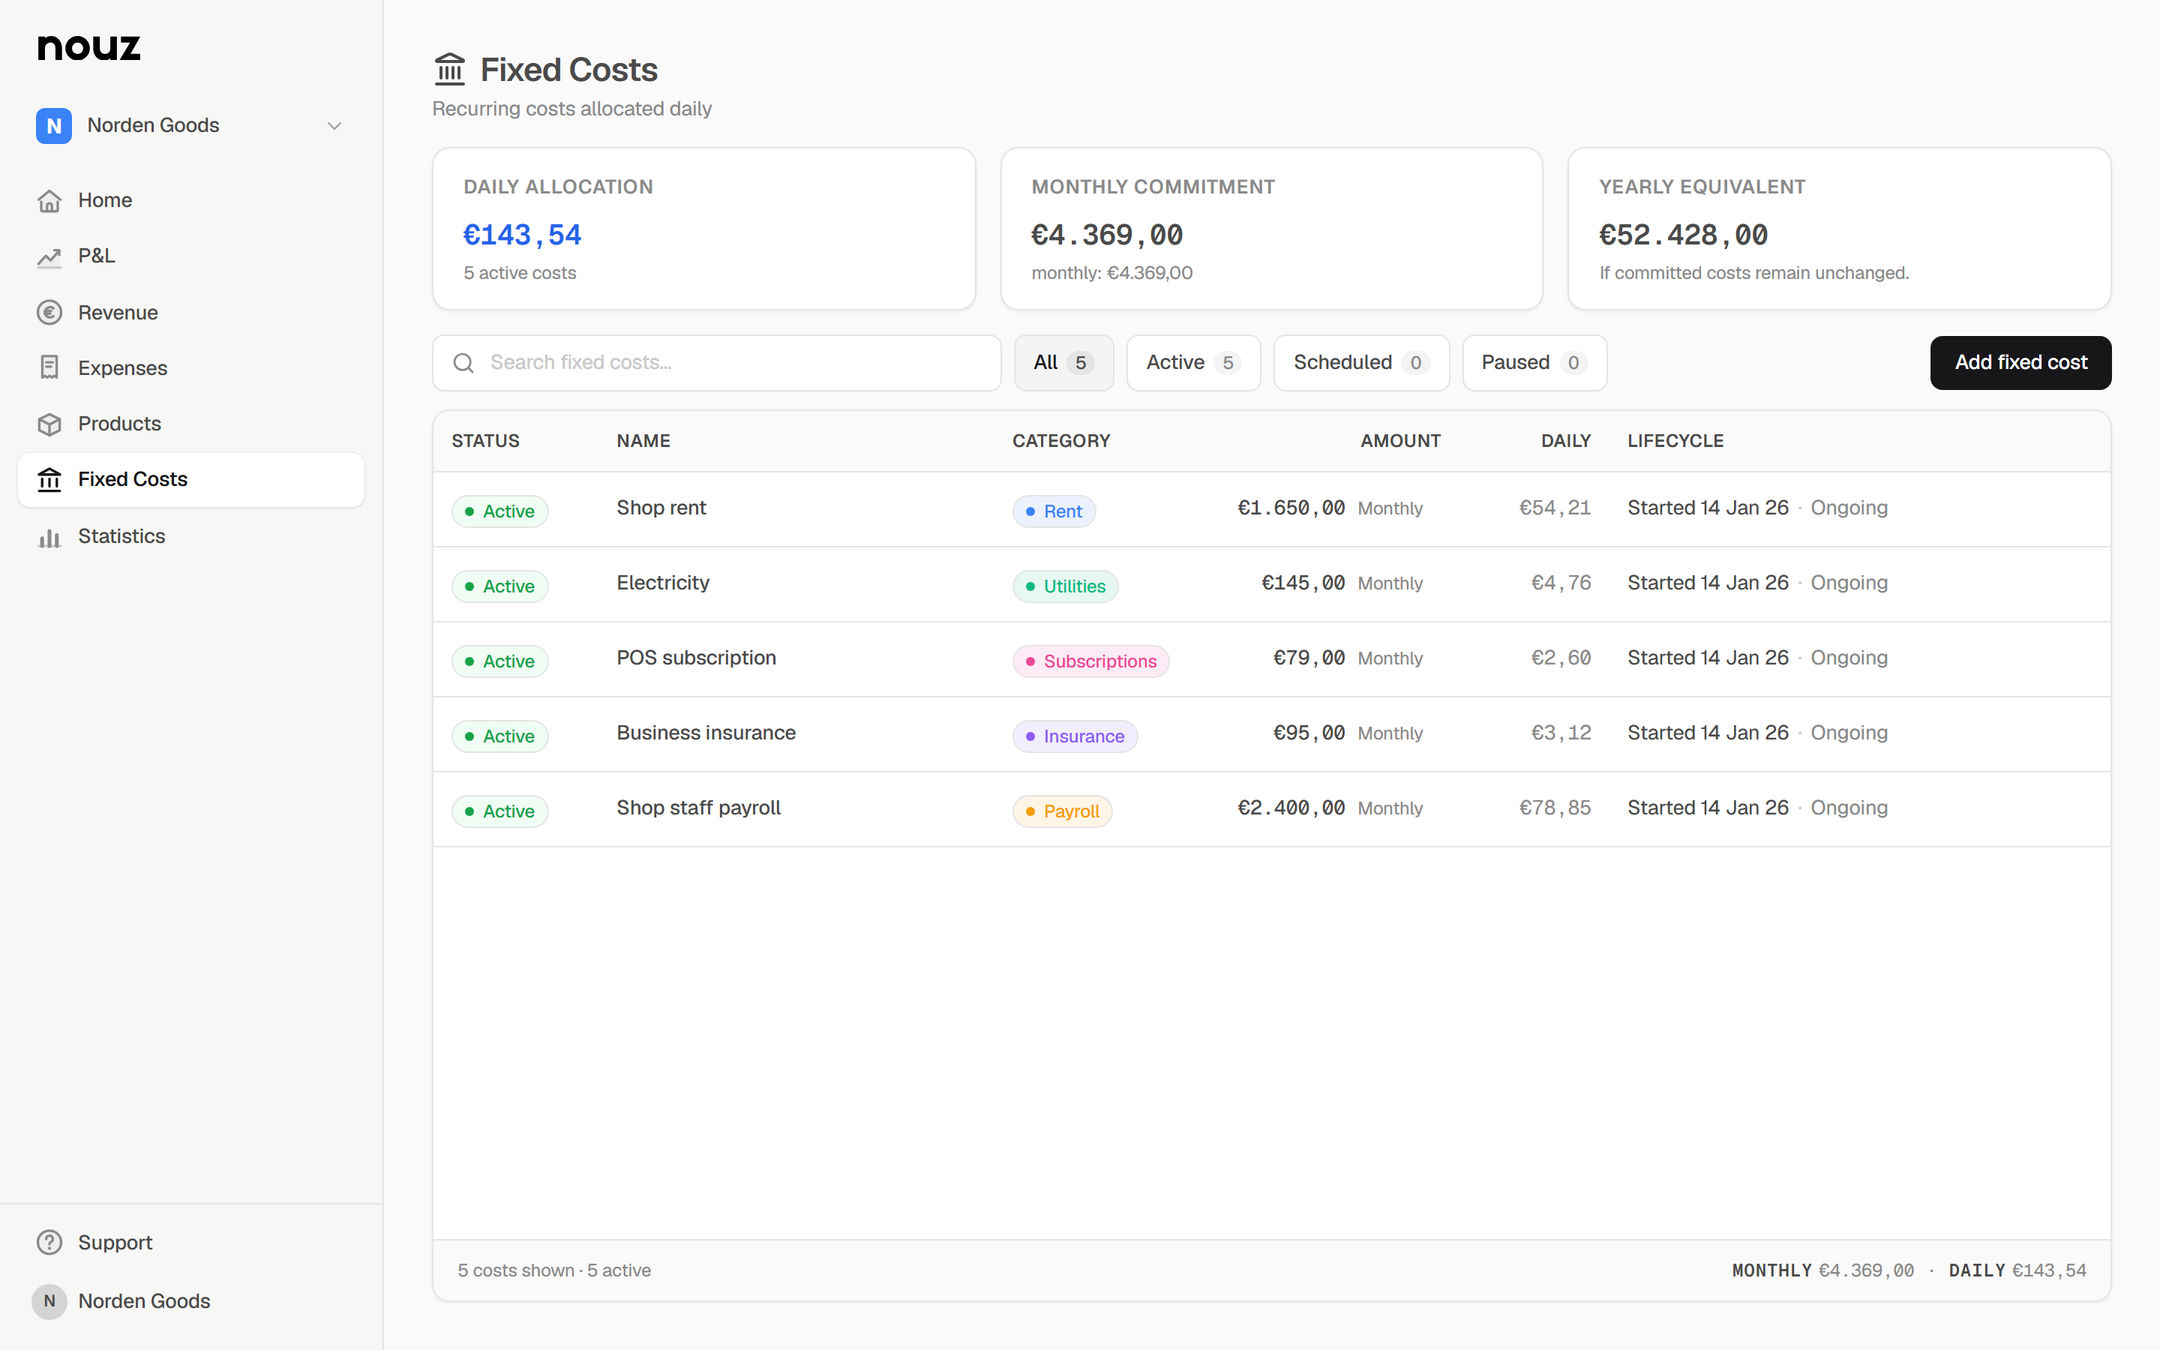Click the DAILY column header
The height and width of the screenshot is (1350, 2160).
(1565, 441)
